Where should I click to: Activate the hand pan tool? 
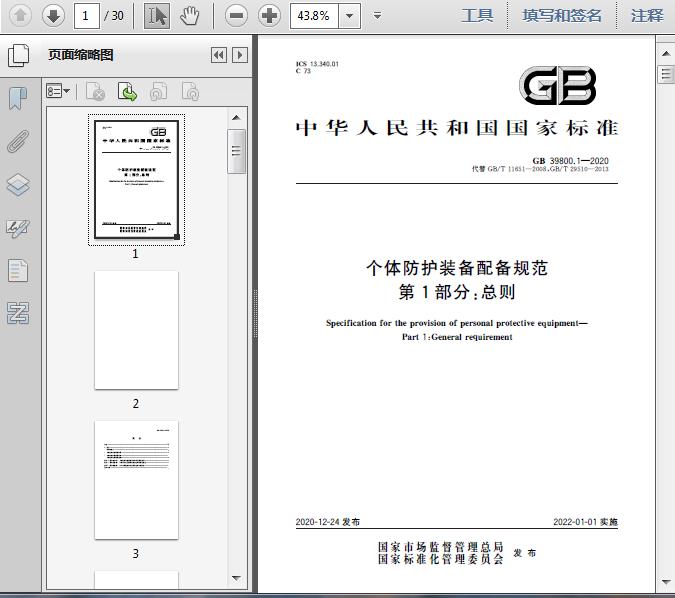tap(189, 16)
